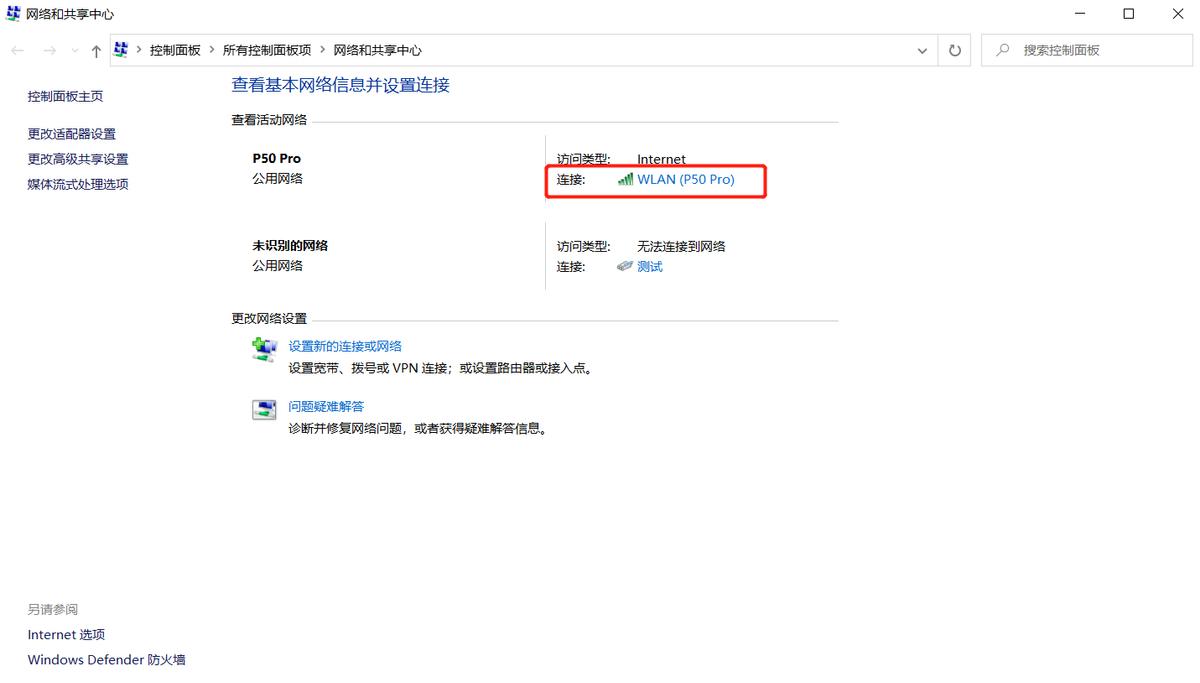The height and width of the screenshot is (683, 1200).
Task: Click the Ethernet adapter icon next to 测试
Action: 624,267
